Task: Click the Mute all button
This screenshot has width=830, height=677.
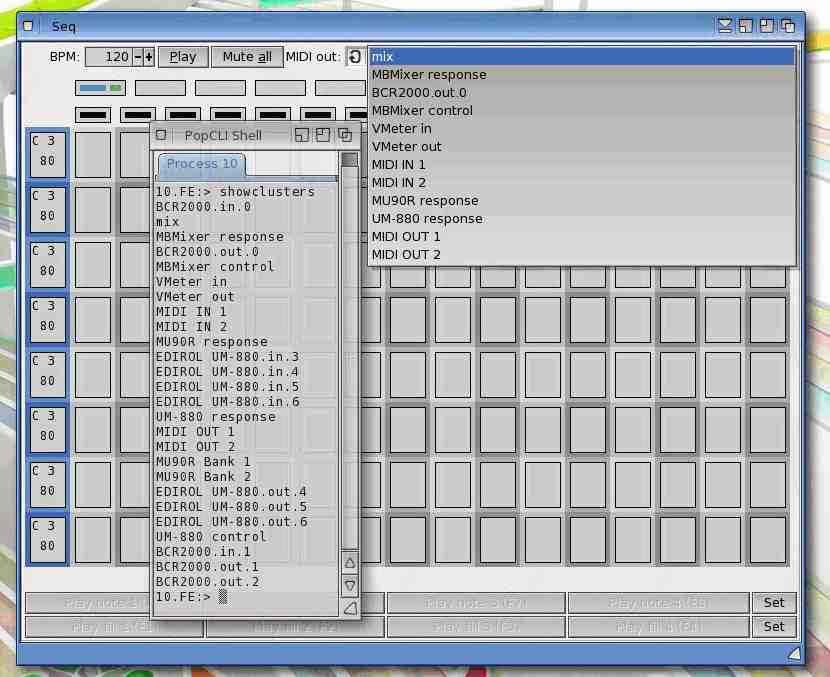Action: point(247,57)
